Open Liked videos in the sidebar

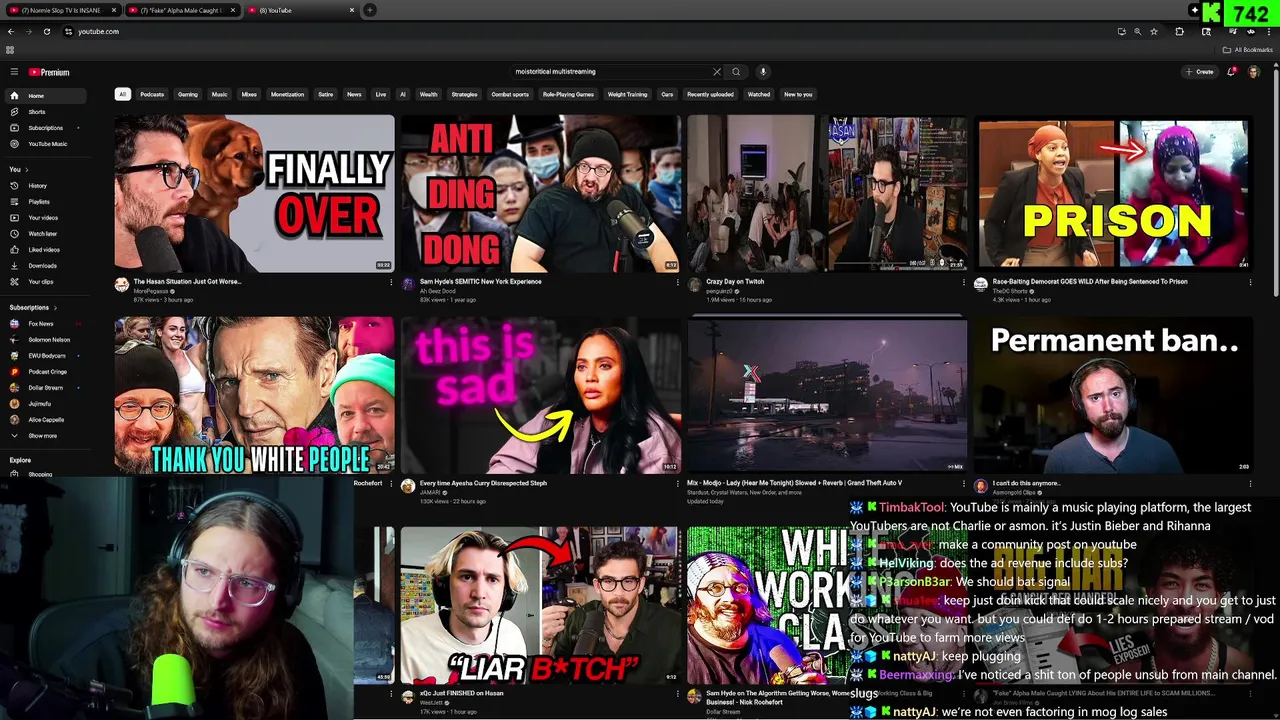(x=45, y=250)
